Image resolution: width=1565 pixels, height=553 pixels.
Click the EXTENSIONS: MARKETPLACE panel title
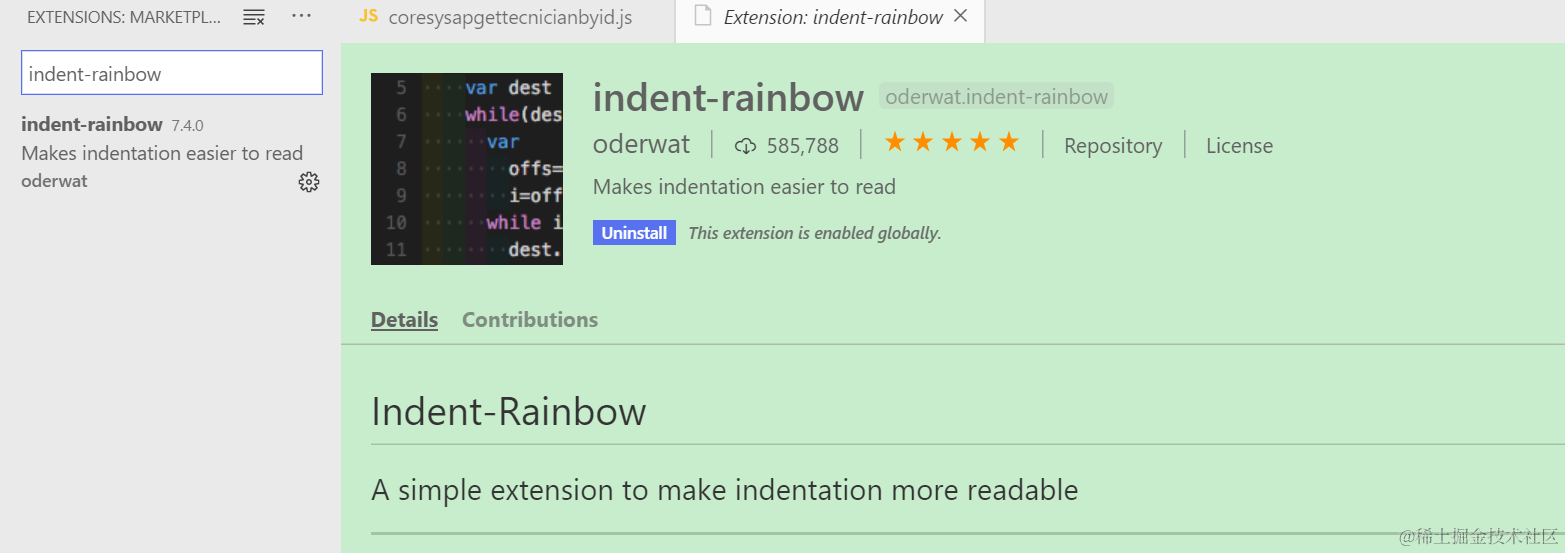point(124,18)
